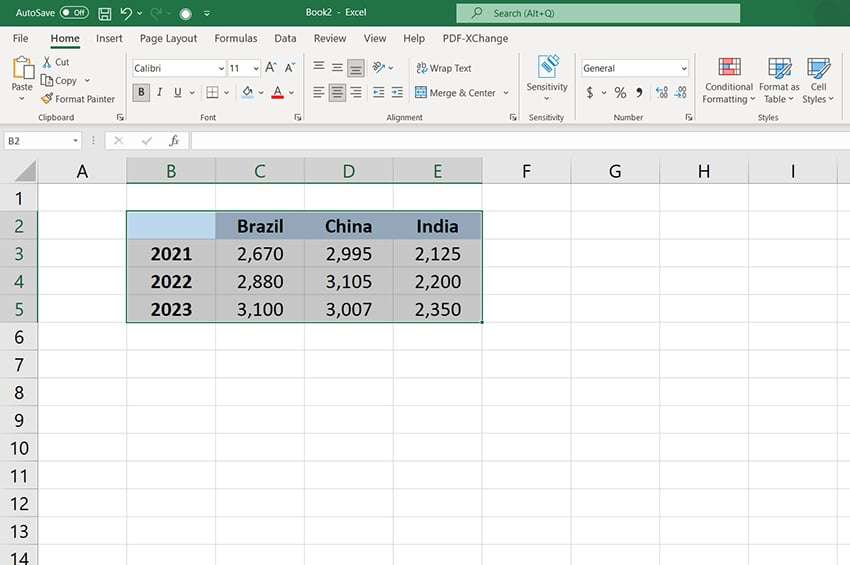
Task: Switch to the Insert tab
Action: coord(109,39)
